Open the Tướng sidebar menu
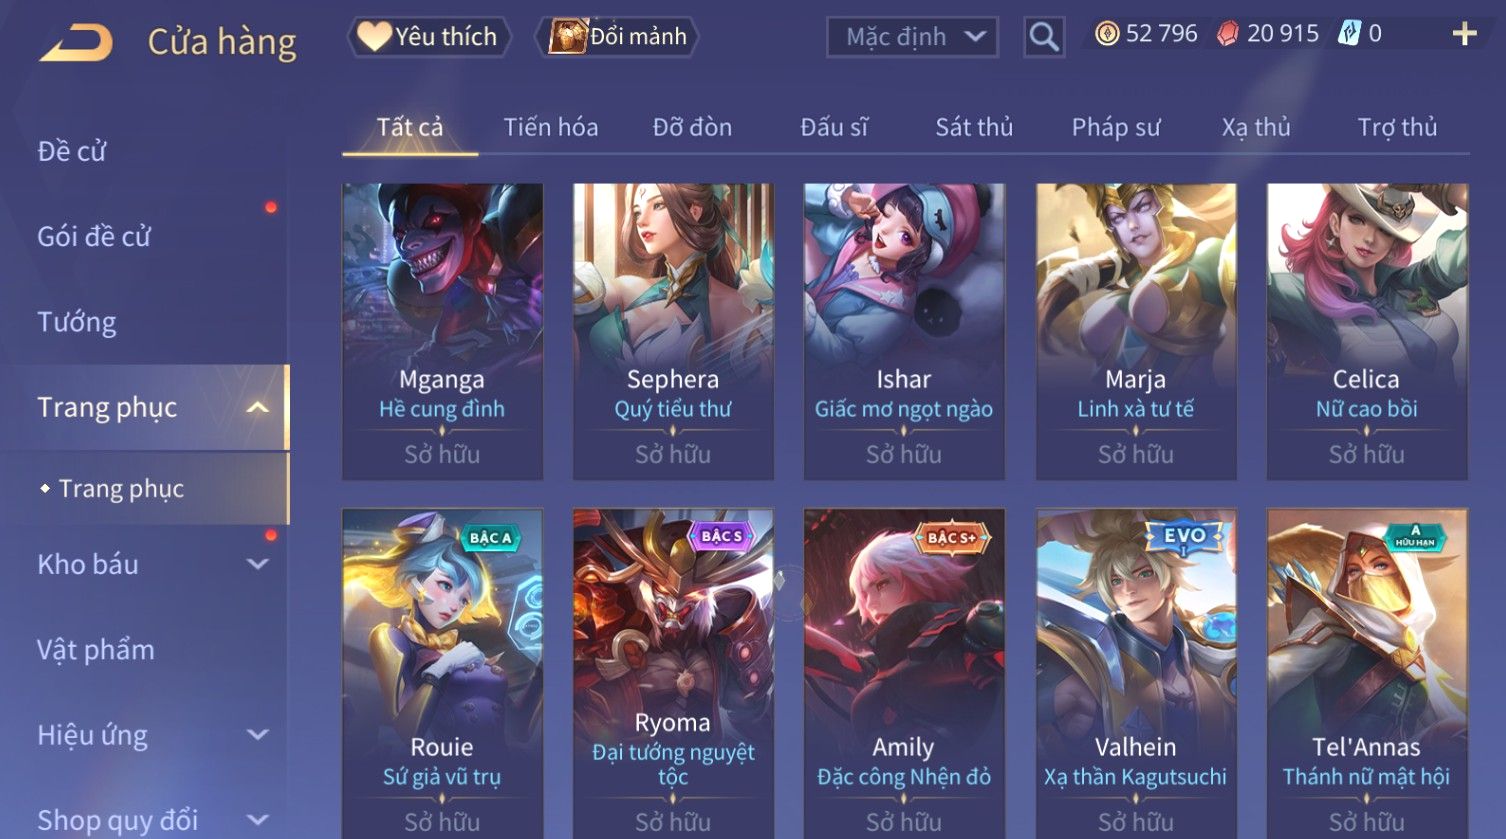Viewport: 1506px width, 839px height. (77, 322)
